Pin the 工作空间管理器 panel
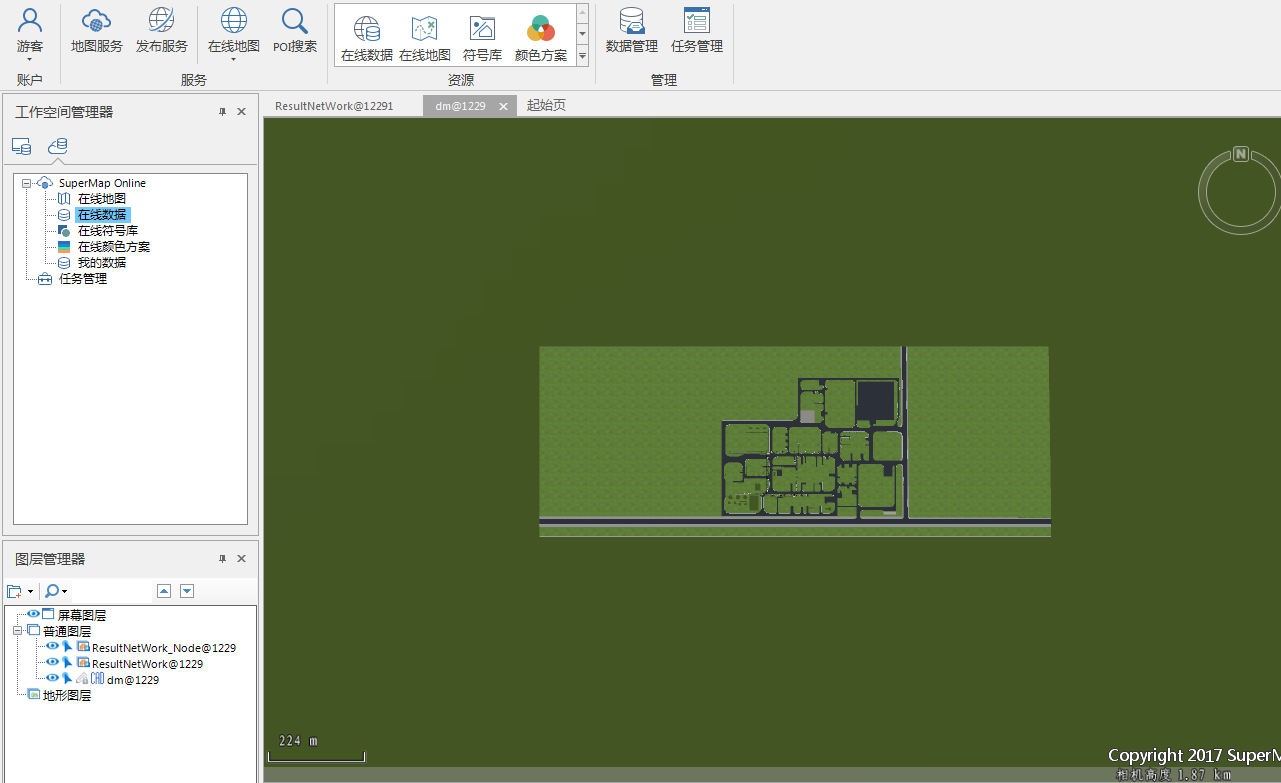The height and width of the screenshot is (783, 1281). click(x=223, y=112)
